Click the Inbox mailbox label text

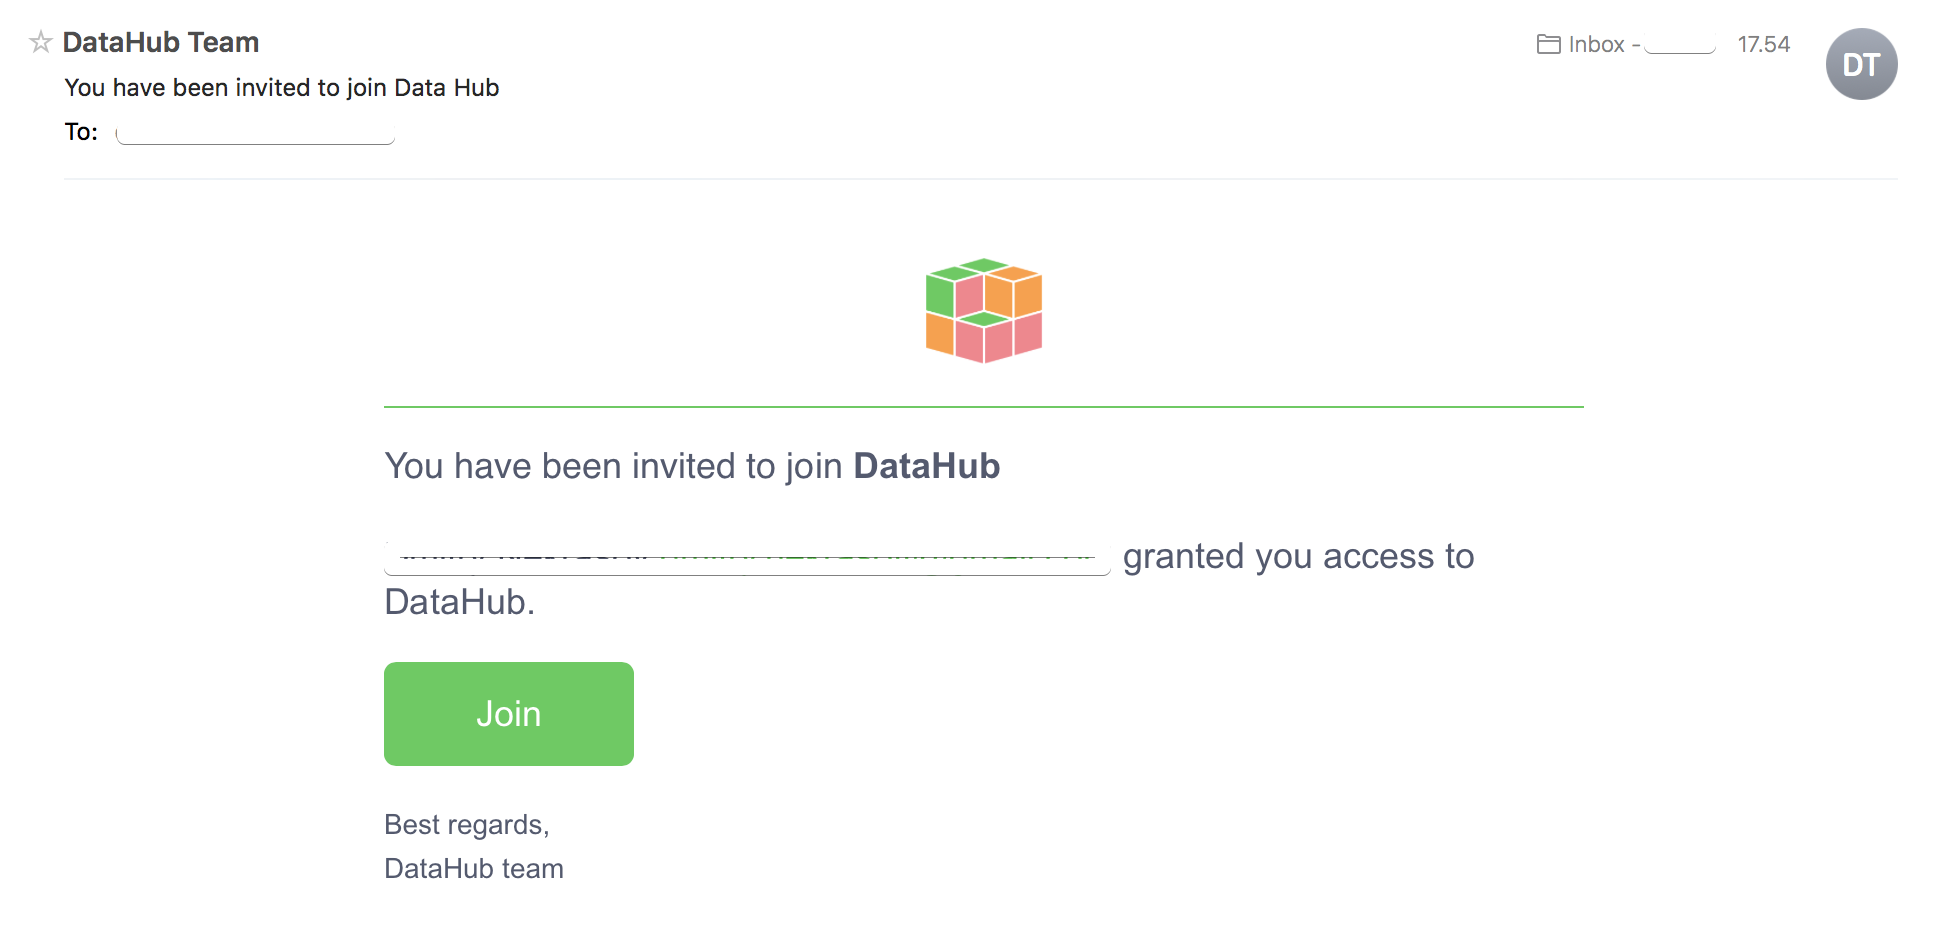click(1596, 44)
